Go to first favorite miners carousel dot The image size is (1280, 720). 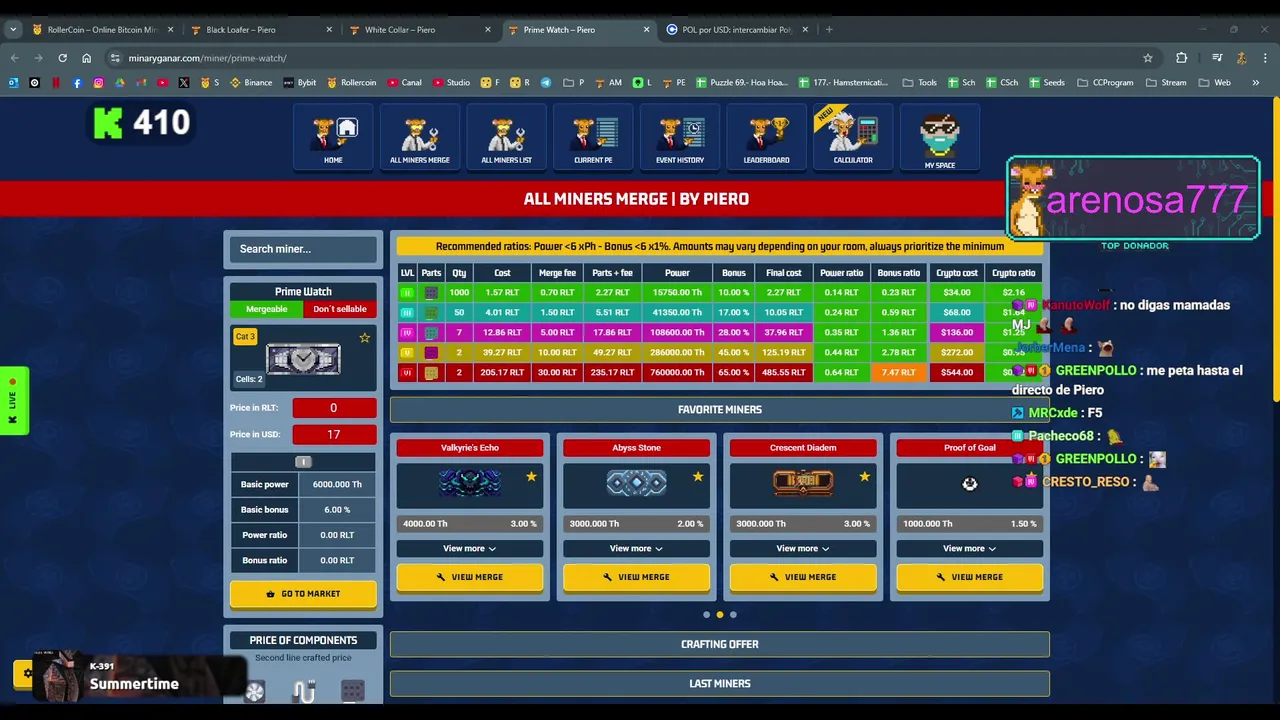point(706,615)
